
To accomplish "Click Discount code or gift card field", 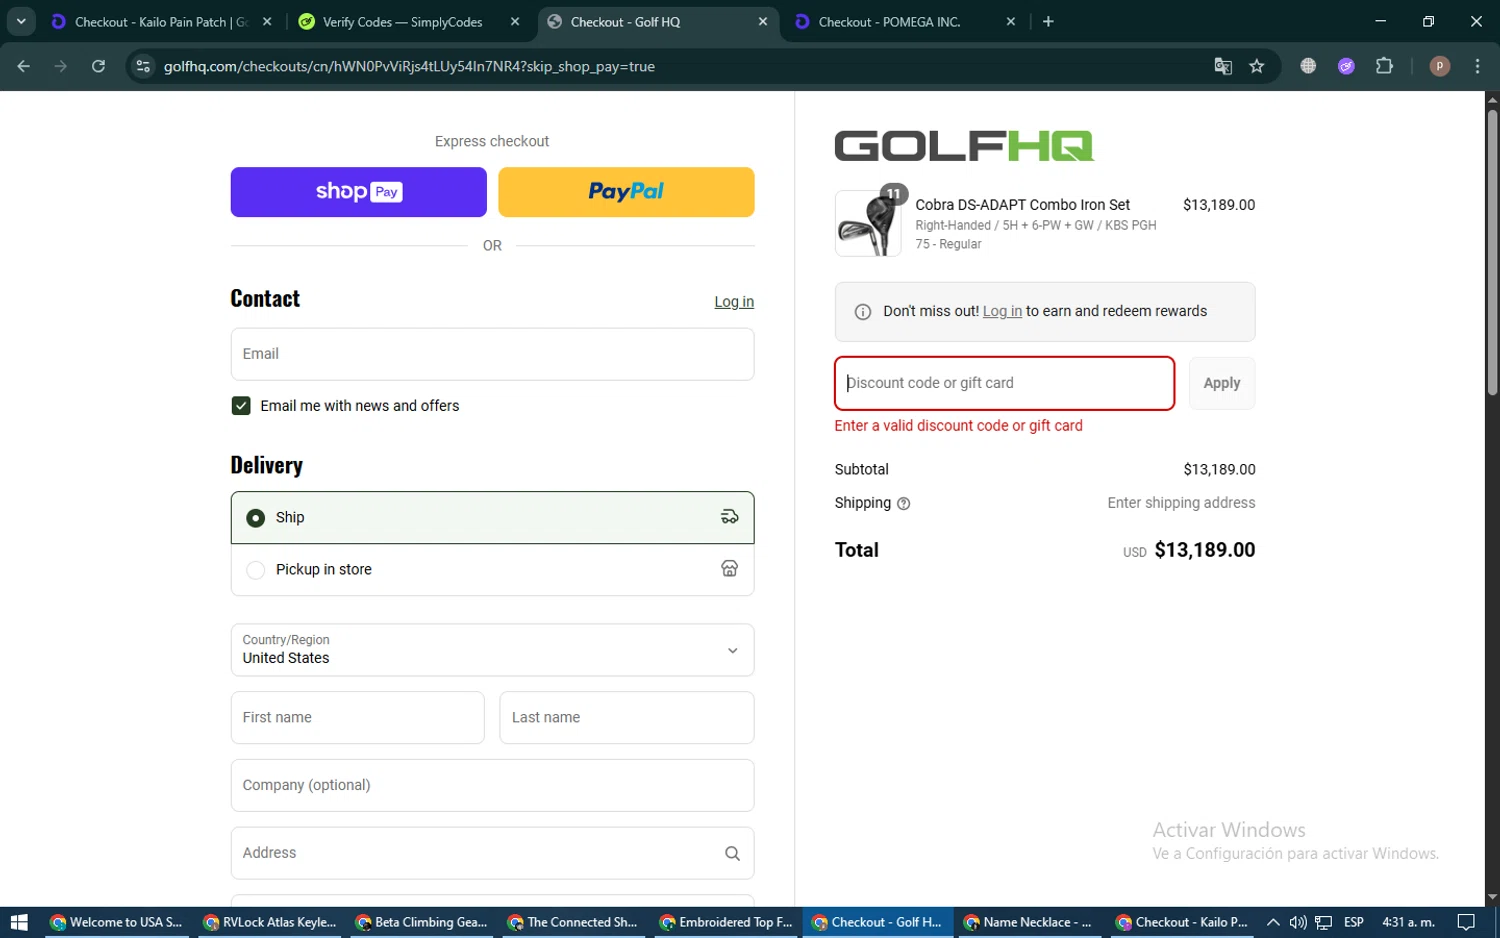I will [x=1004, y=383].
